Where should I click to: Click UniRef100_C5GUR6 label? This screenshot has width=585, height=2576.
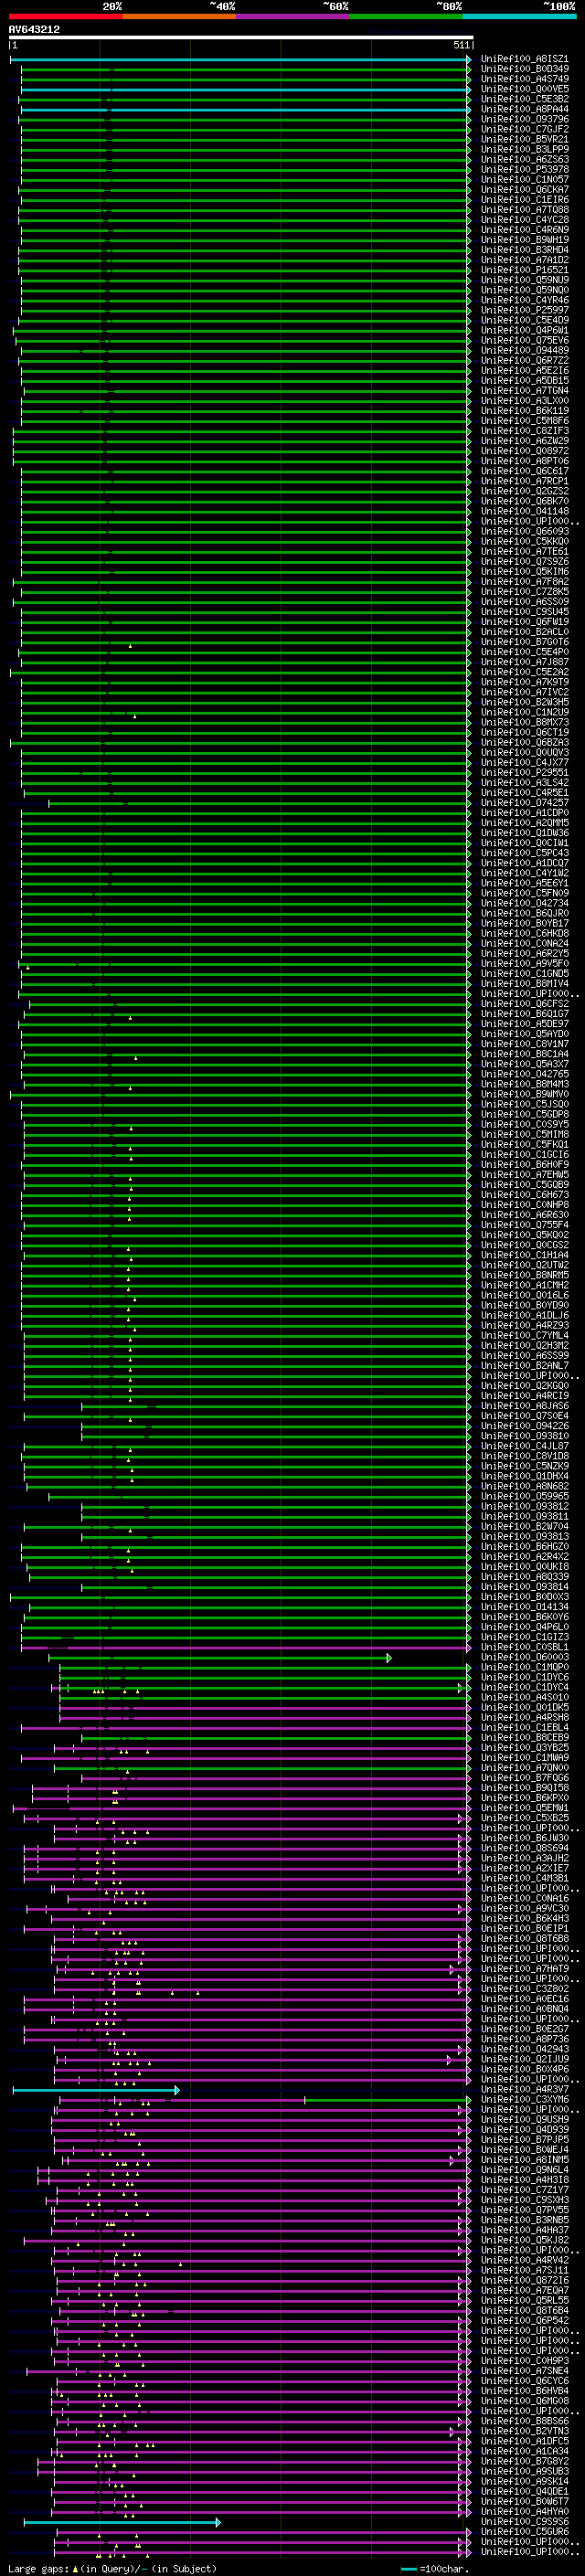click(524, 2531)
